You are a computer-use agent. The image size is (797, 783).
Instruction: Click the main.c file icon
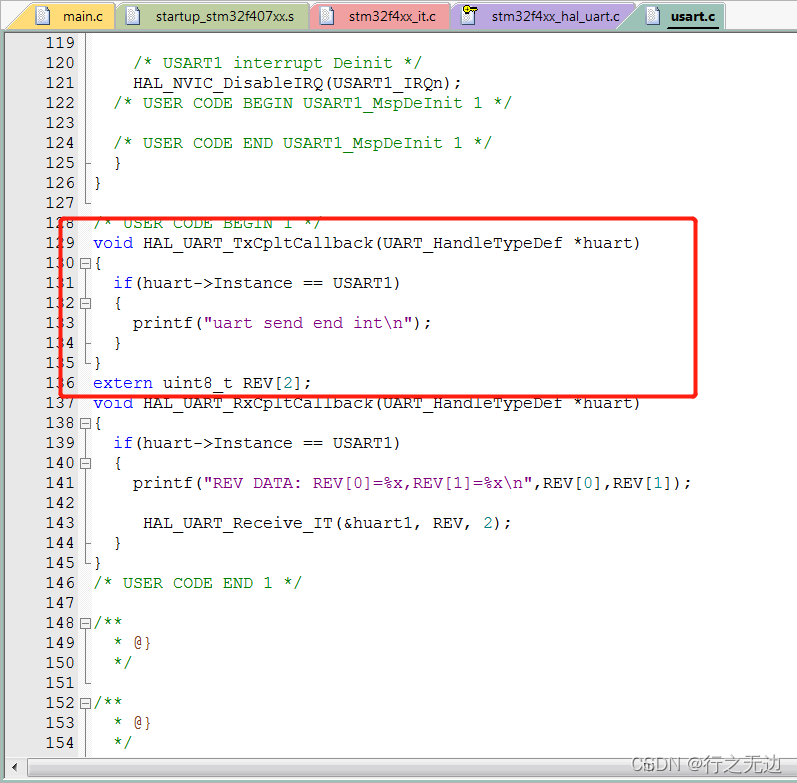pyautogui.click(x=43, y=16)
